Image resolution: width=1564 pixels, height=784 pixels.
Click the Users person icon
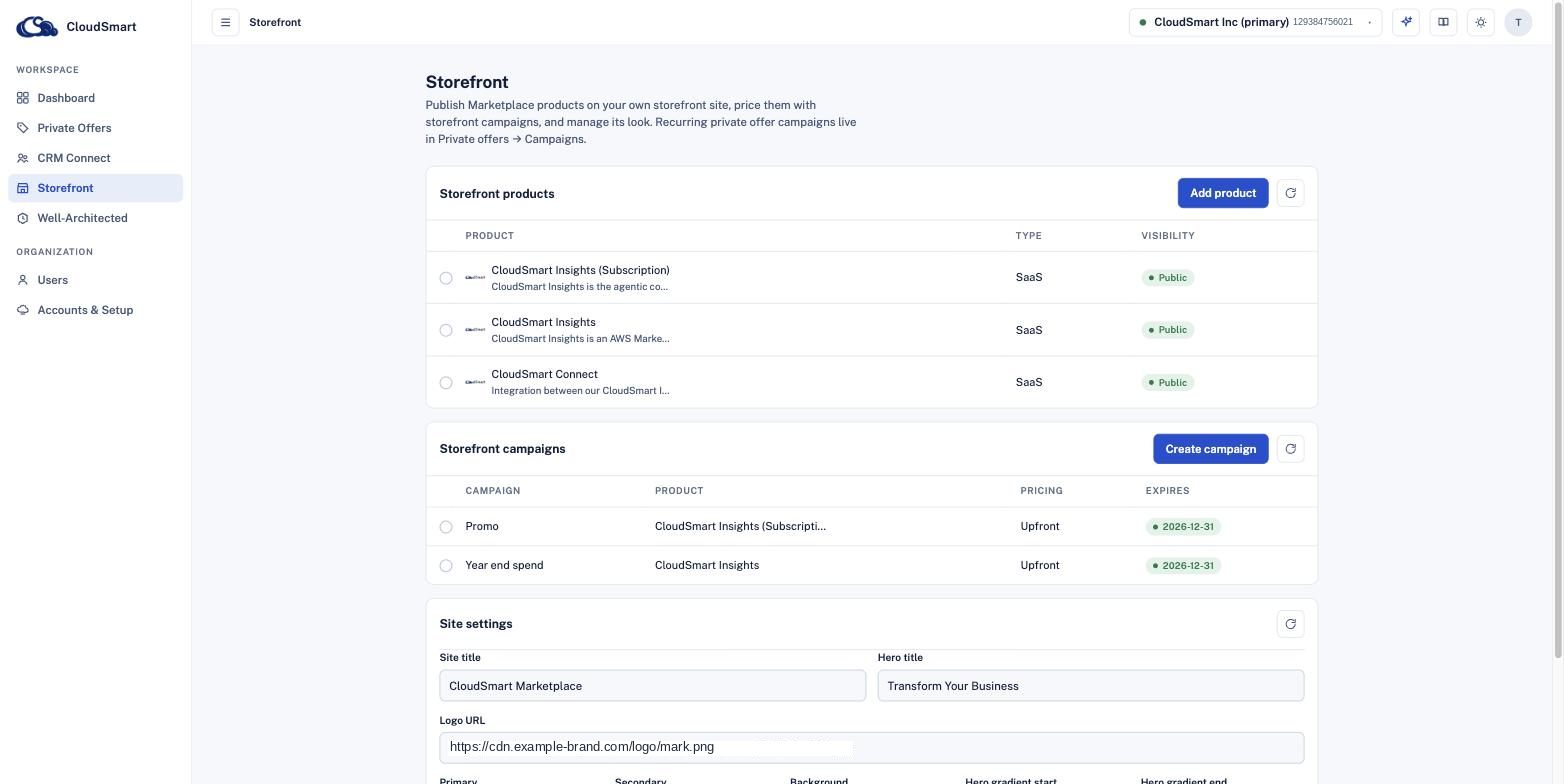(x=23, y=280)
